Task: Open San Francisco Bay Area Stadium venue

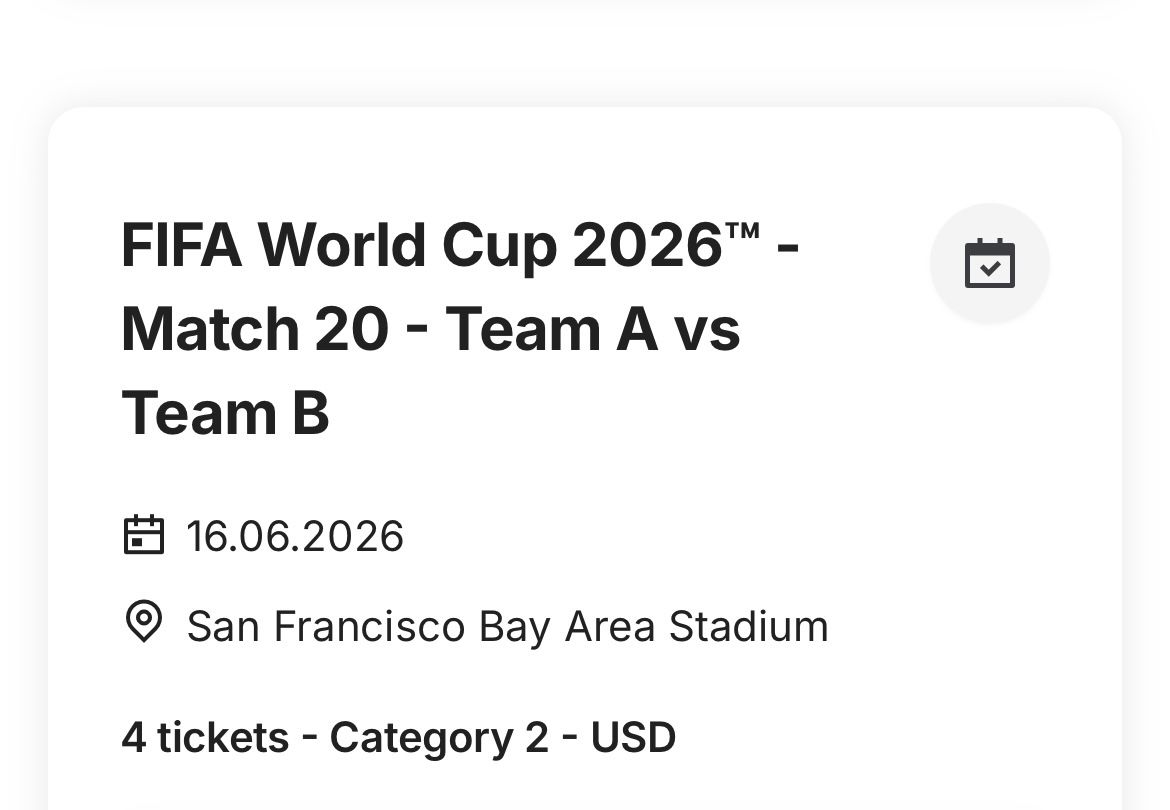Action: (507, 627)
